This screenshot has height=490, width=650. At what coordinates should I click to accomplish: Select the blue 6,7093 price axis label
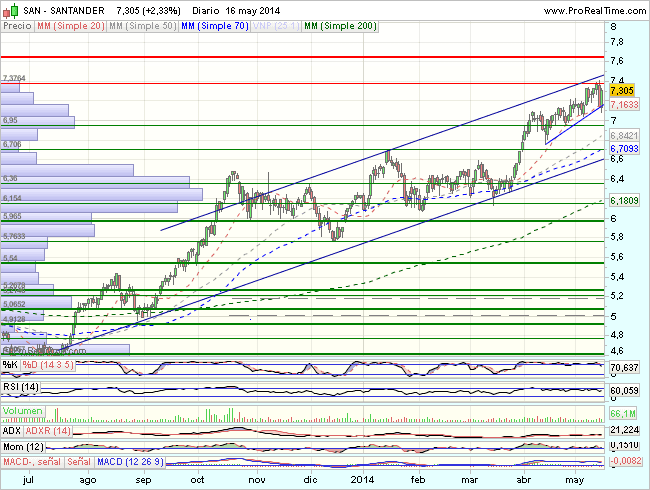coord(624,149)
